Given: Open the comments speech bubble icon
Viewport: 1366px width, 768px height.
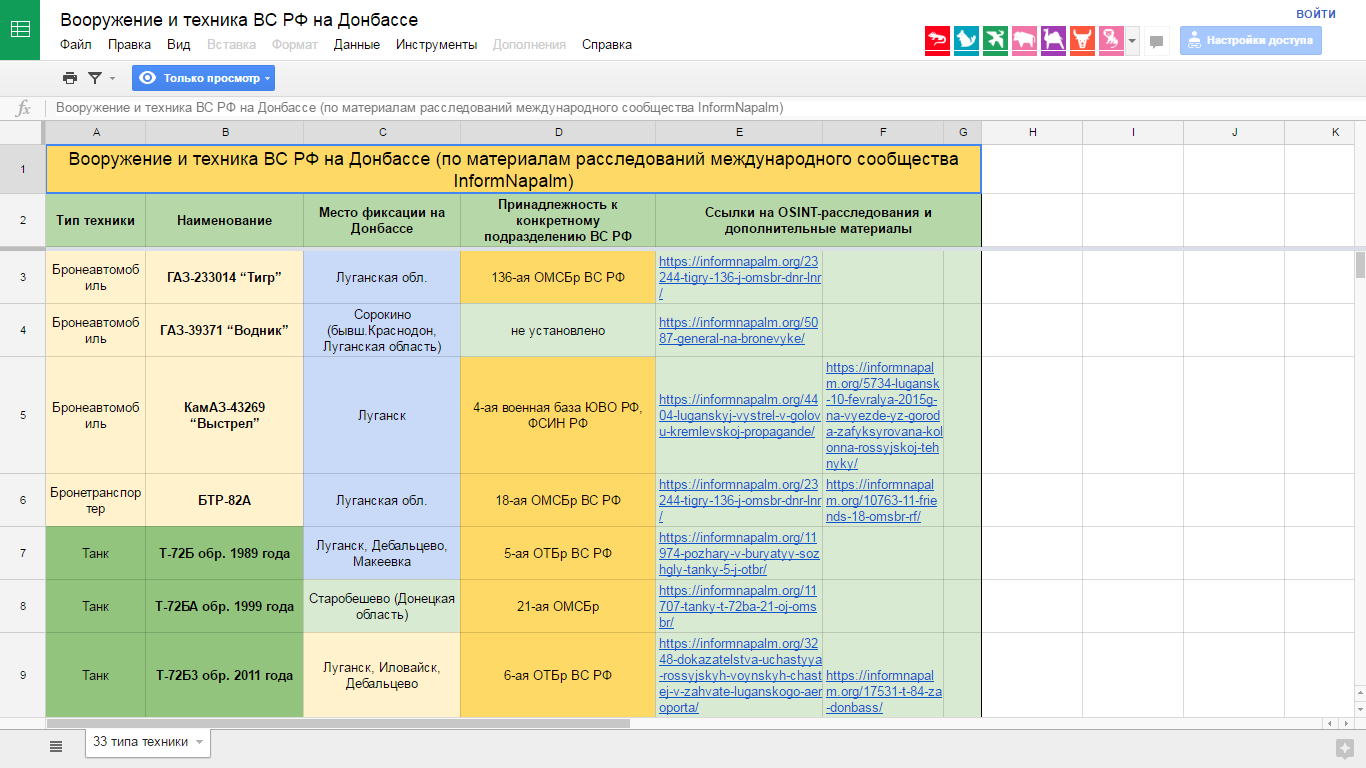Looking at the screenshot, I should click(x=1157, y=42).
